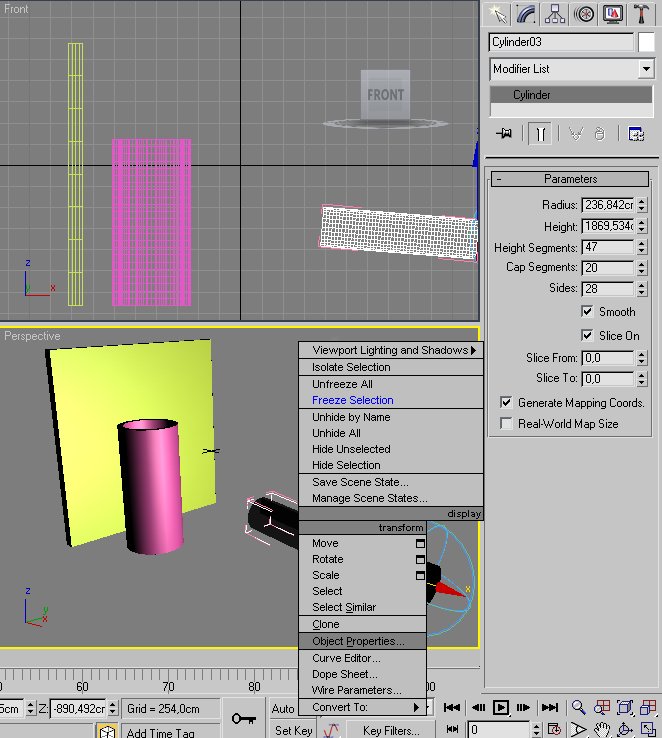Viewport: 662px width, 738px height.
Task: Open Scale transform settings box
Action: point(420,576)
